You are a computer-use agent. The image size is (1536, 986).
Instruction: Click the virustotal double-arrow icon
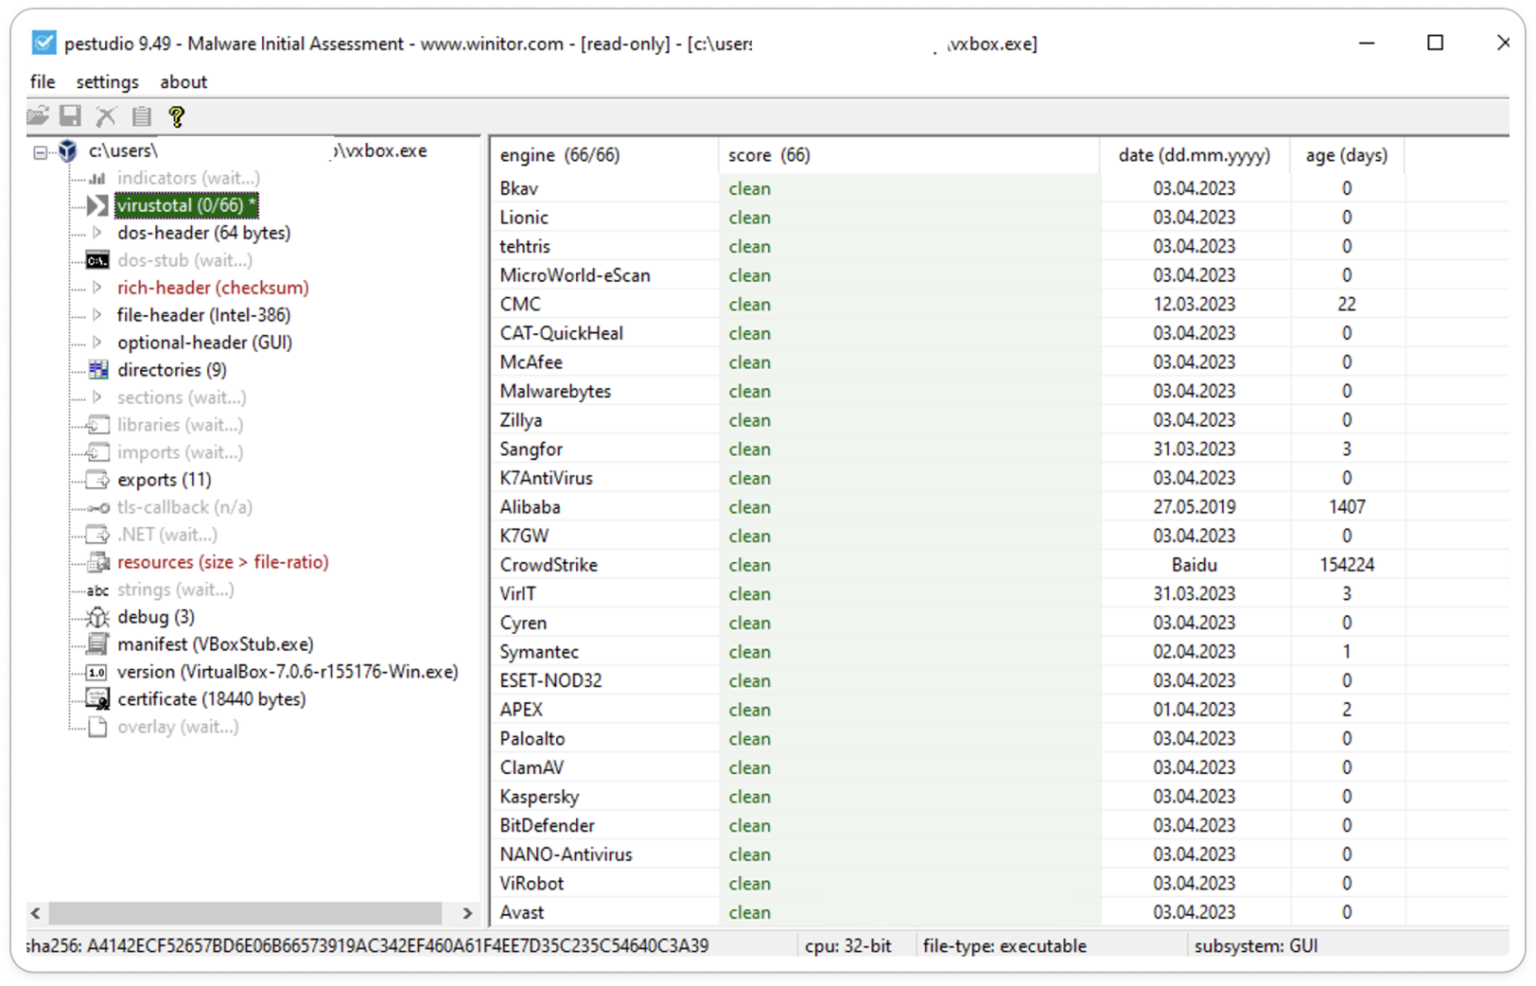[x=98, y=205]
